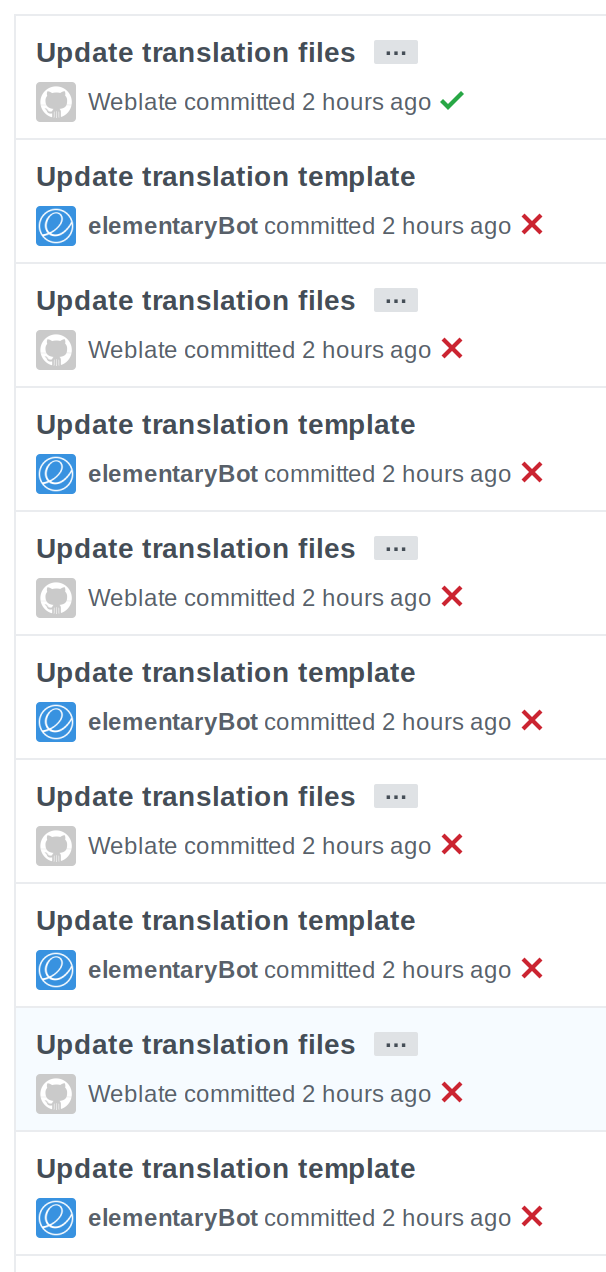The width and height of the screenshot is (606, 1272).
Task: Click elementaryBot committer name on second commit
Action: click(x=173, y=226)
